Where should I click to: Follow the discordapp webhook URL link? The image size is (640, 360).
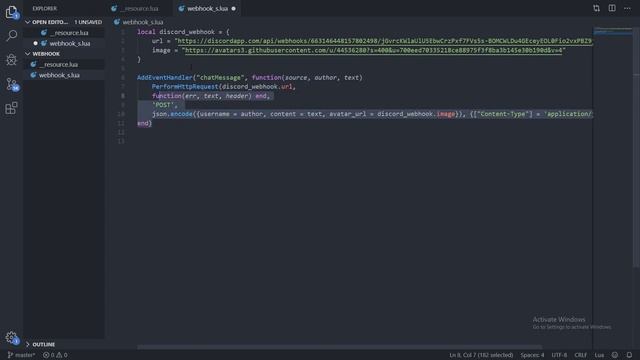click(x=384, y=41)
